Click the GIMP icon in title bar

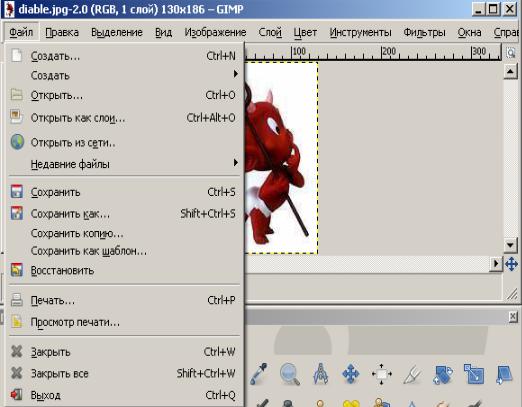tap(9, 9)
